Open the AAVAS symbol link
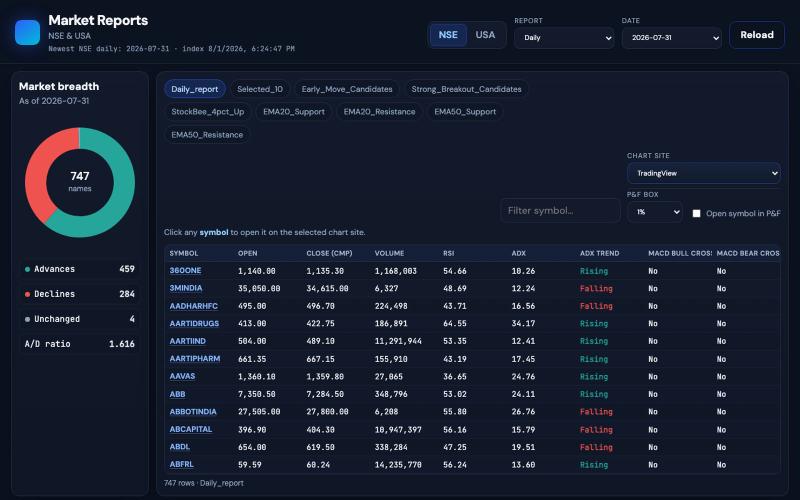 click(182, 376)
